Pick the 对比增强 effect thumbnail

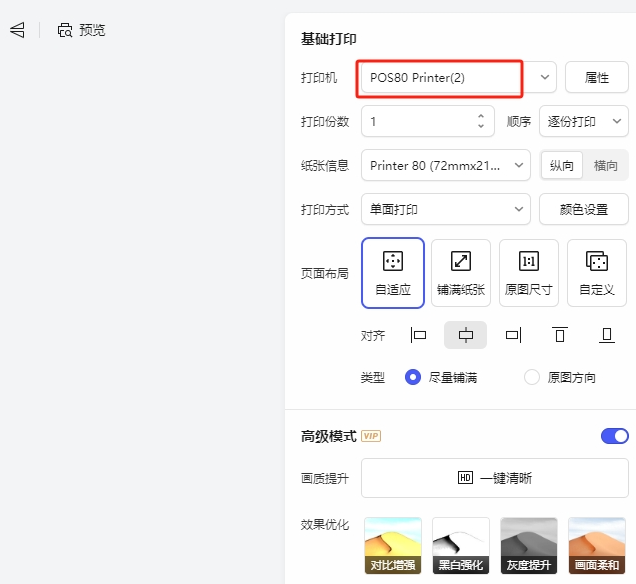tap(393, 546)
